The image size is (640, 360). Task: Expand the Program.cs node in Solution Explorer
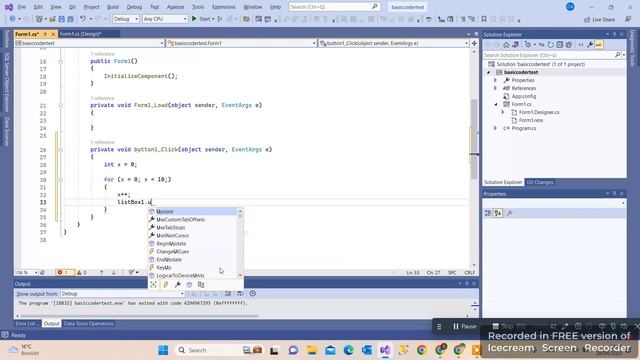click(x=496, y=128)
